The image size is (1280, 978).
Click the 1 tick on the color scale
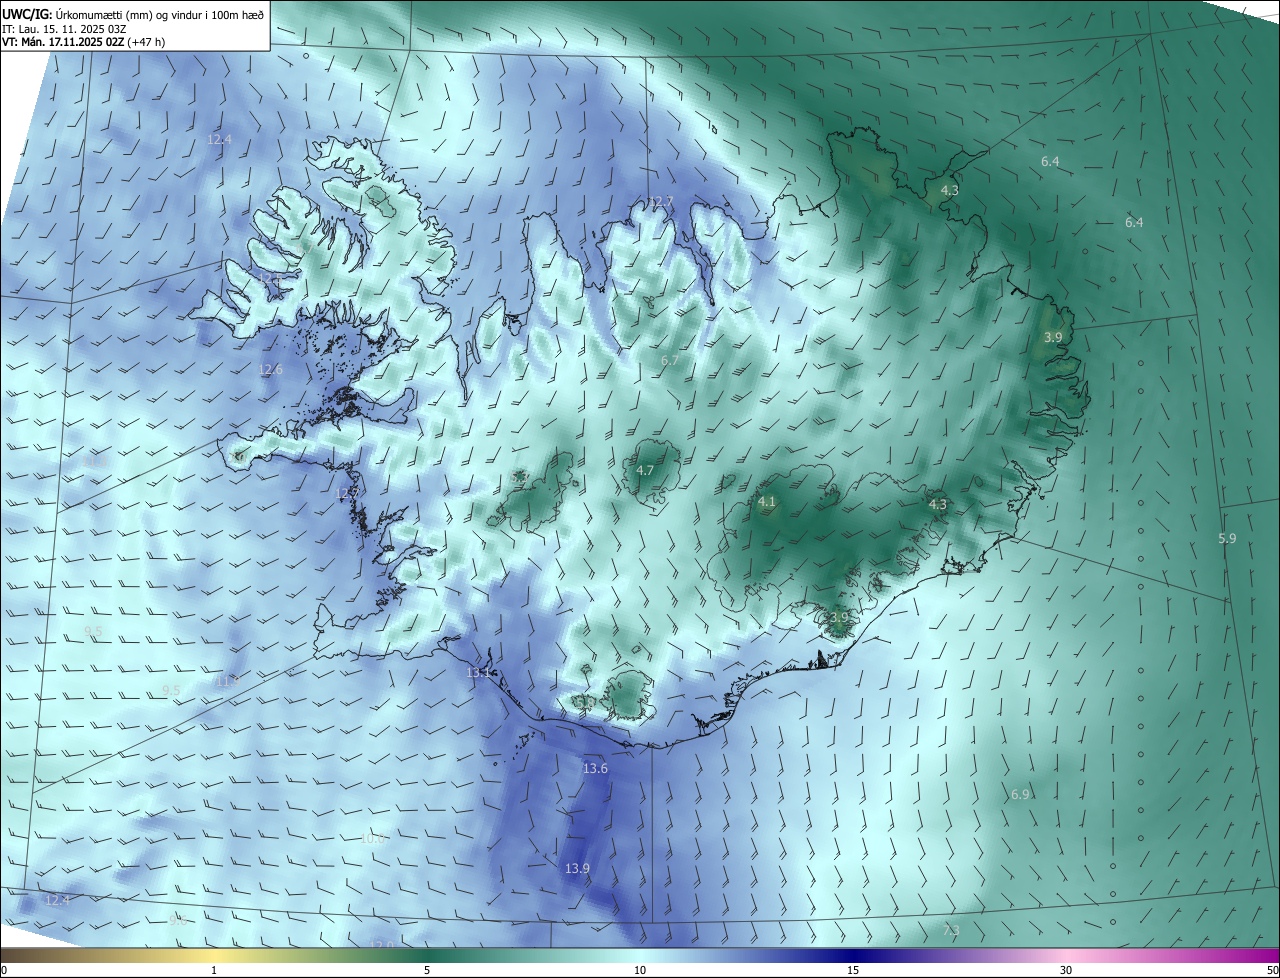[x=214, y=970]
